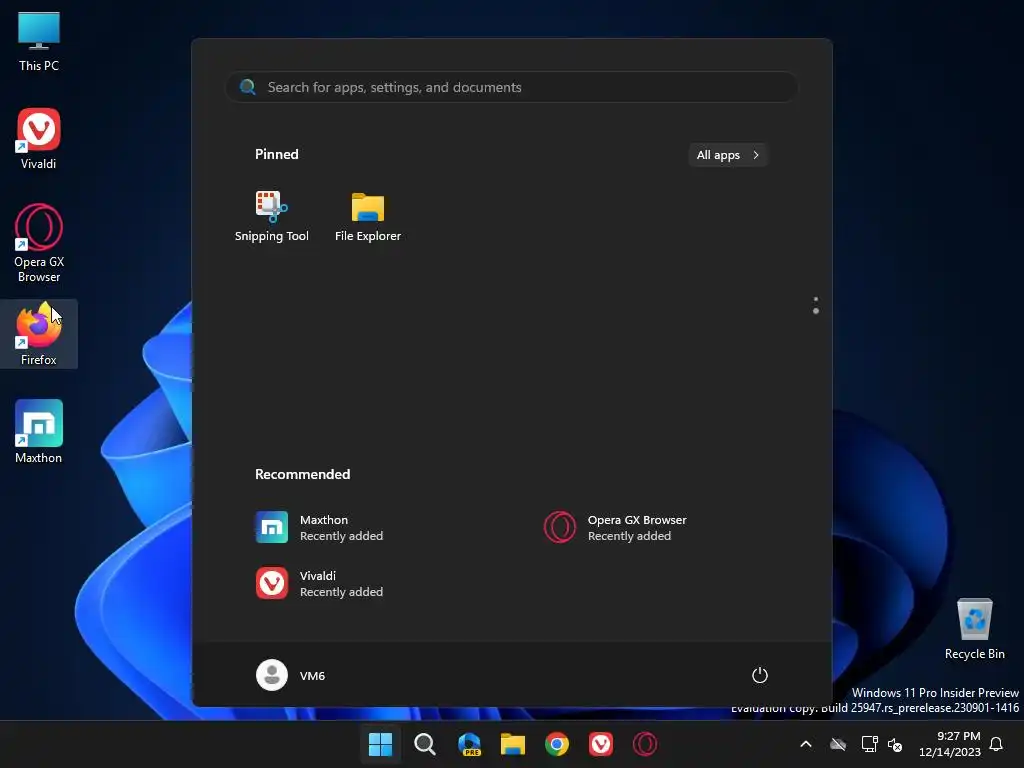Click the Windows Start button on the taskbar
The image size is (1024, 768).
(x=380, y=744)
